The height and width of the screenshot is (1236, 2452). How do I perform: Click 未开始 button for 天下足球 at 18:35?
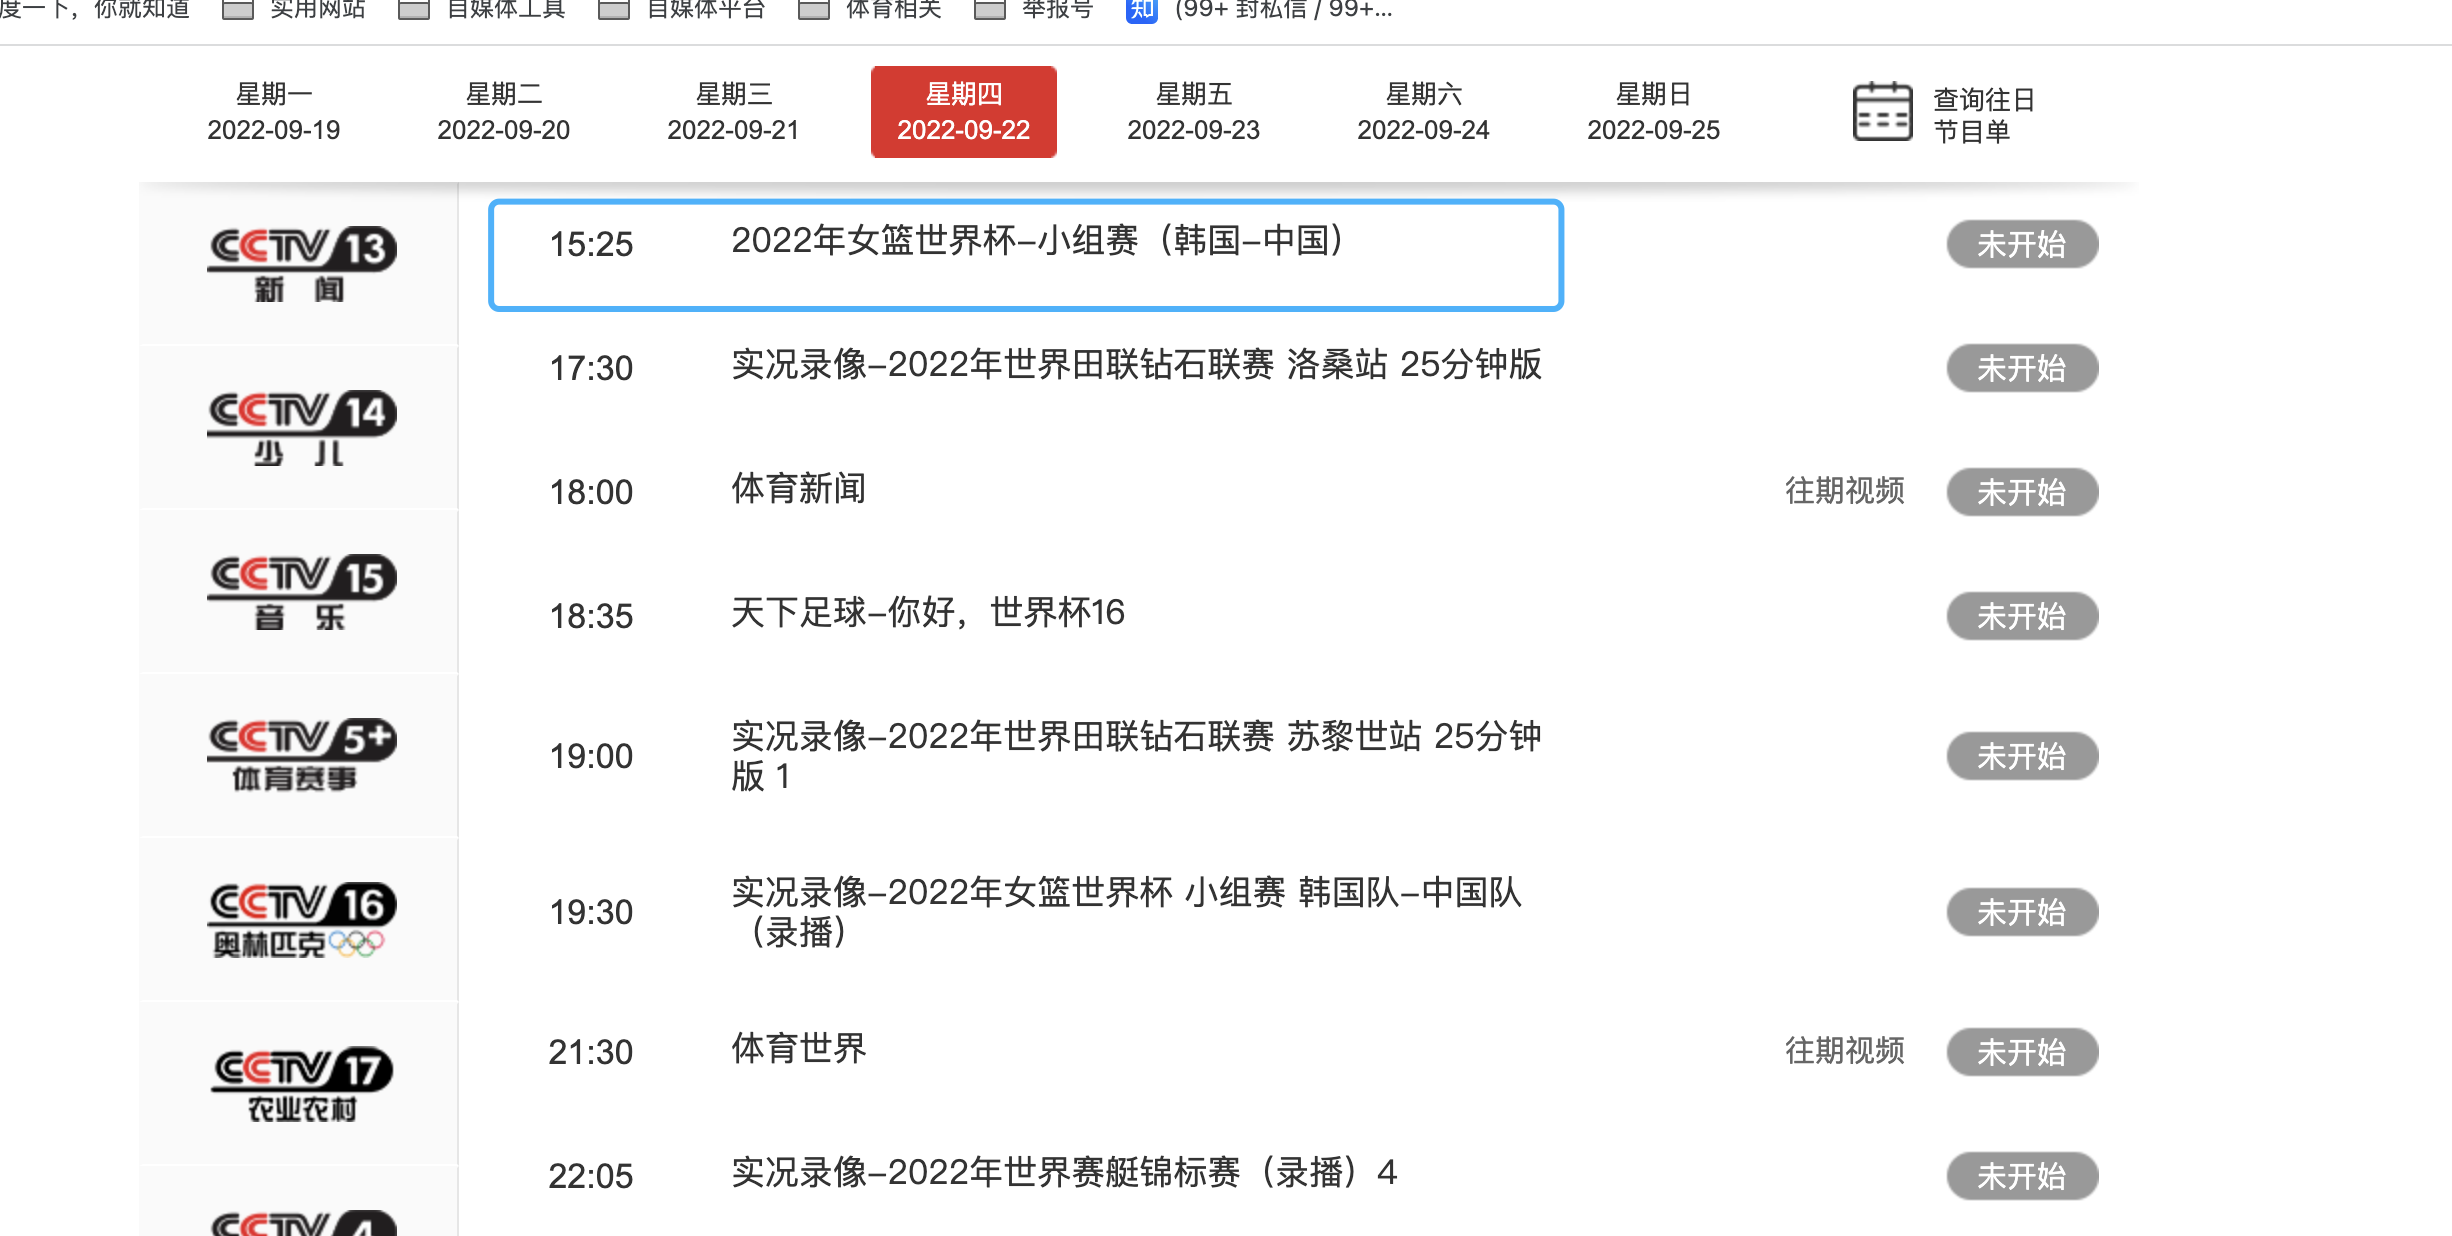[2022, 616]
